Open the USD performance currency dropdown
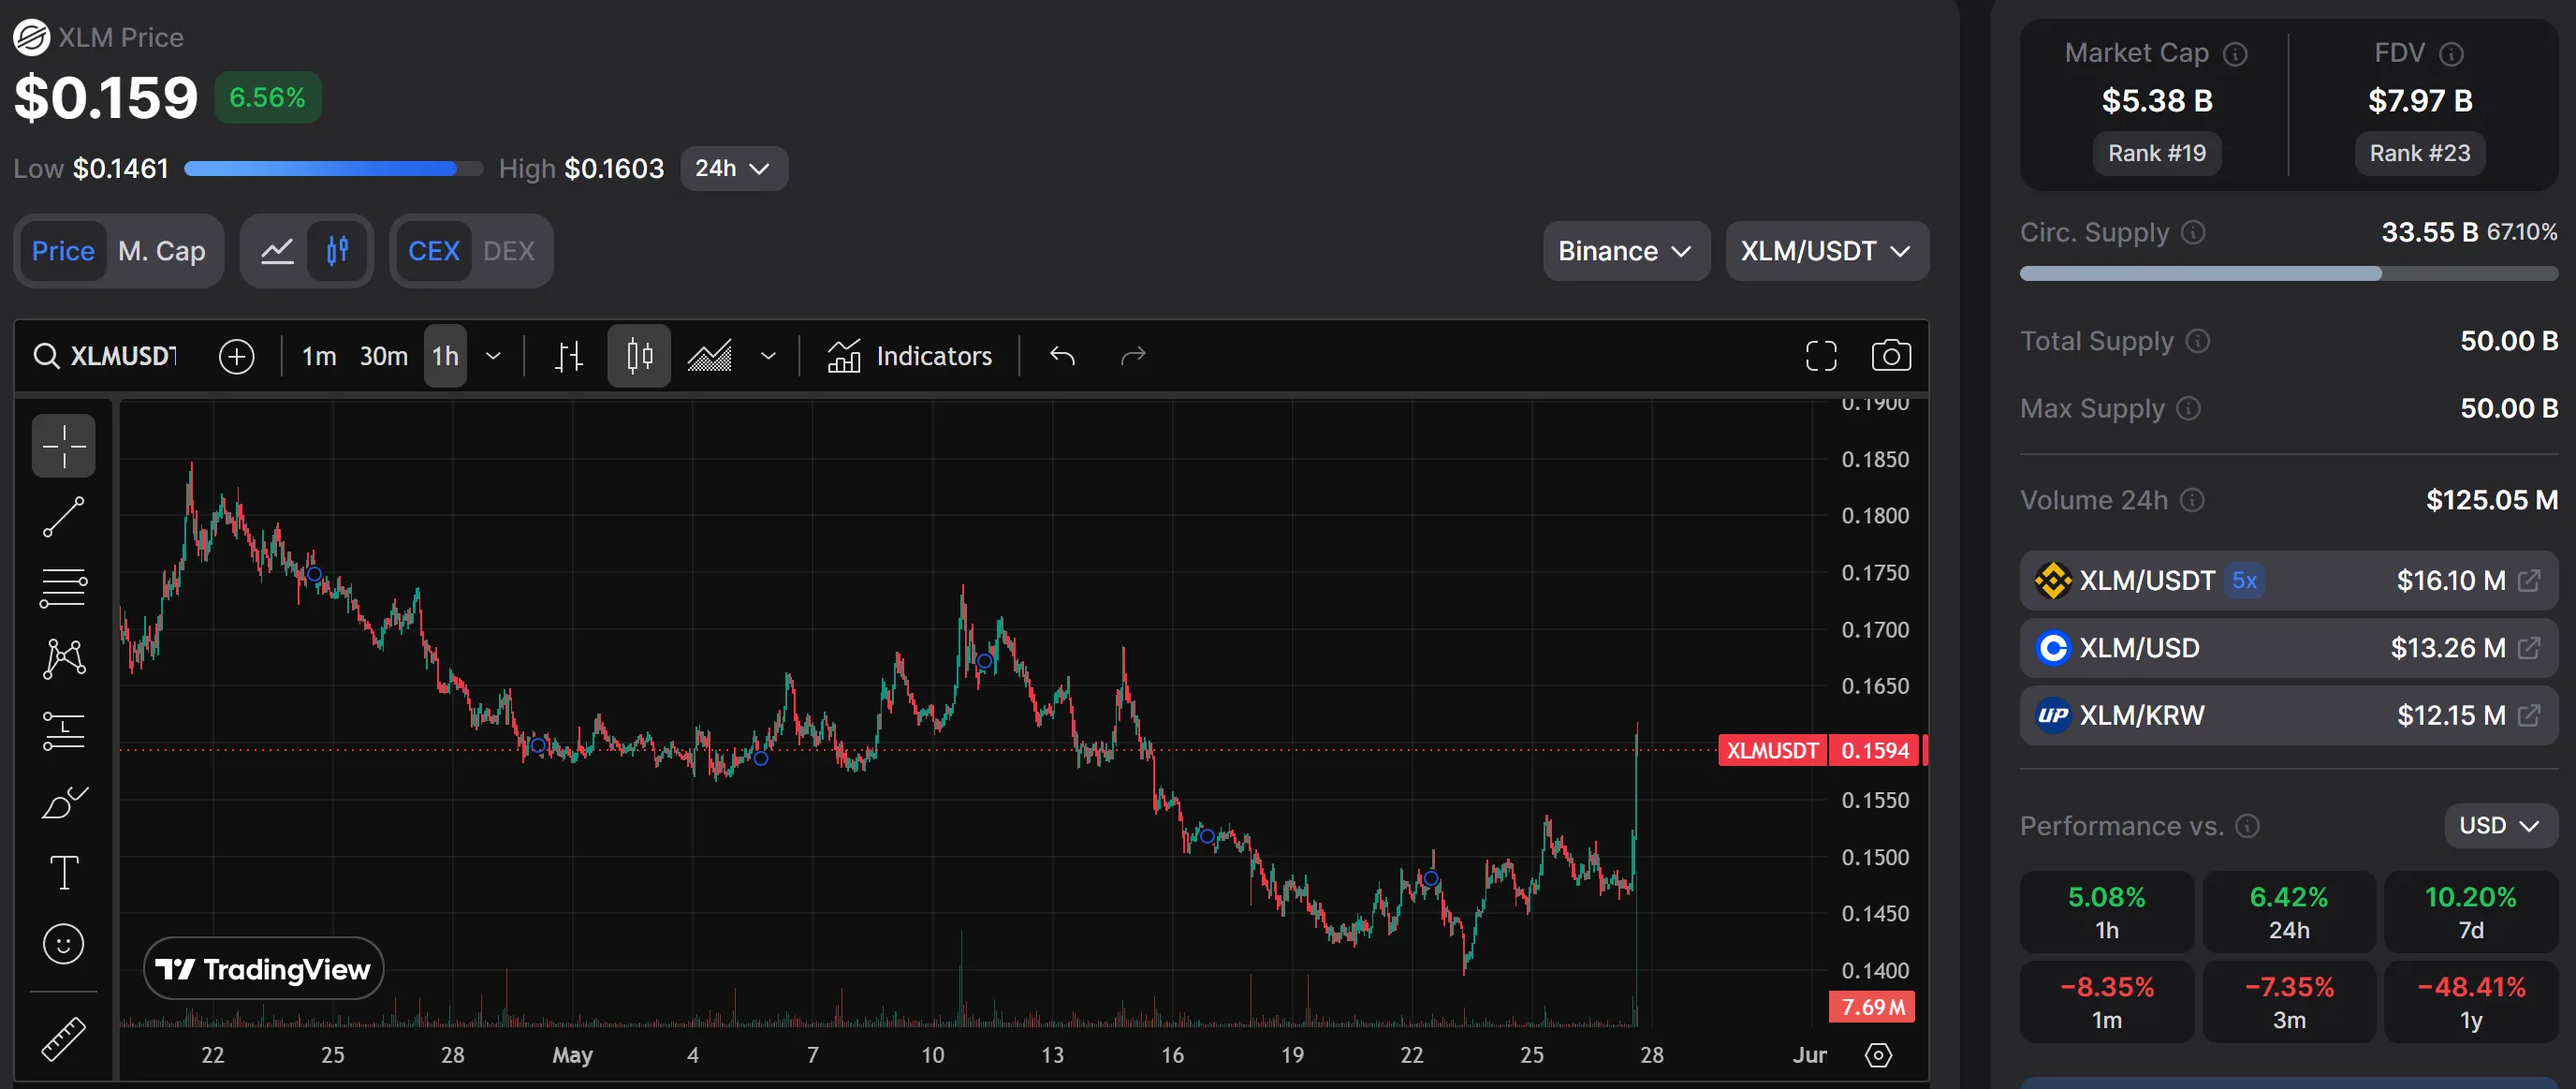Viewport: 2576px width, 1089px height. point(2500,826)
